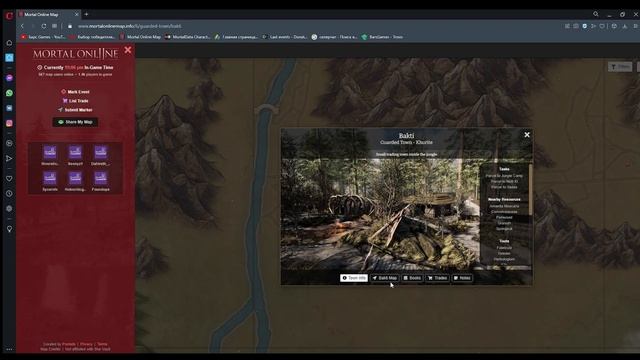Screen dimensions: 640x360
Task: Open the YouTube bookmark
Action: [43, 37]
